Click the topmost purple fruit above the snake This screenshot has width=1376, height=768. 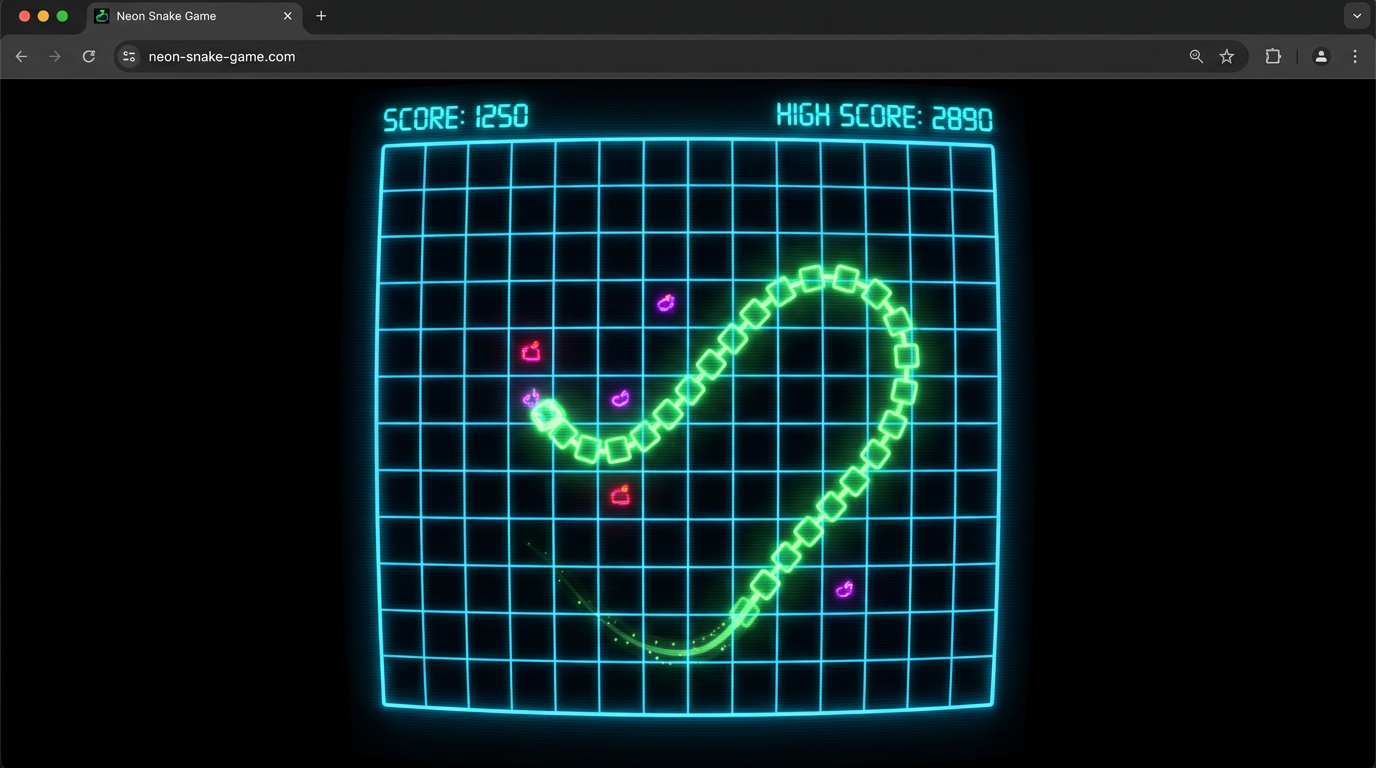click(x=665, y=302)
